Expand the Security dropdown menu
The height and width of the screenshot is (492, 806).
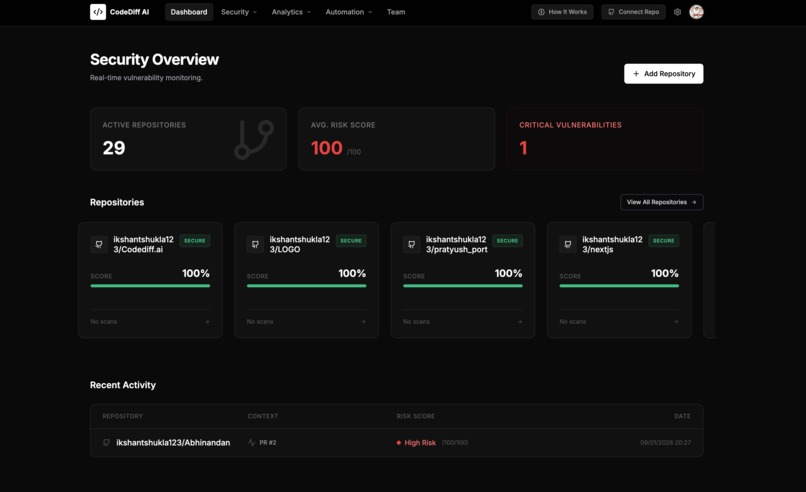coord(239,12)
